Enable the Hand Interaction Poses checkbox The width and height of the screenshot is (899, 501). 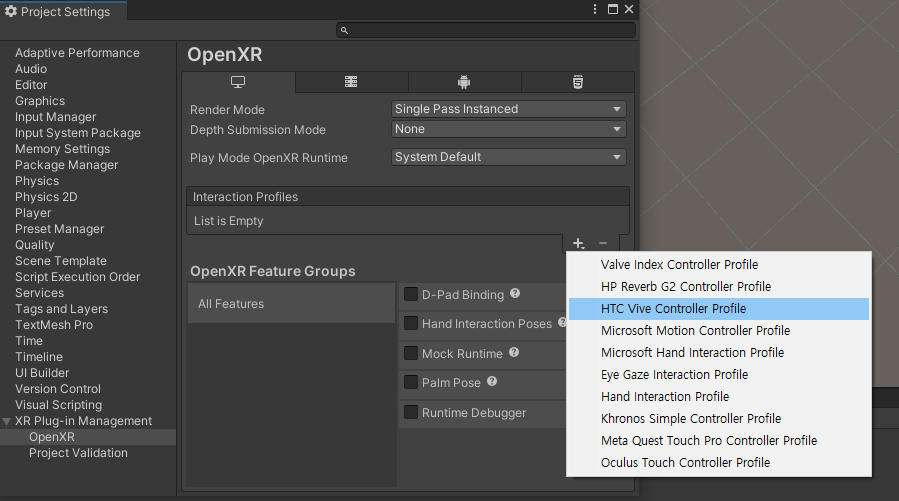[x=411, y=323]
